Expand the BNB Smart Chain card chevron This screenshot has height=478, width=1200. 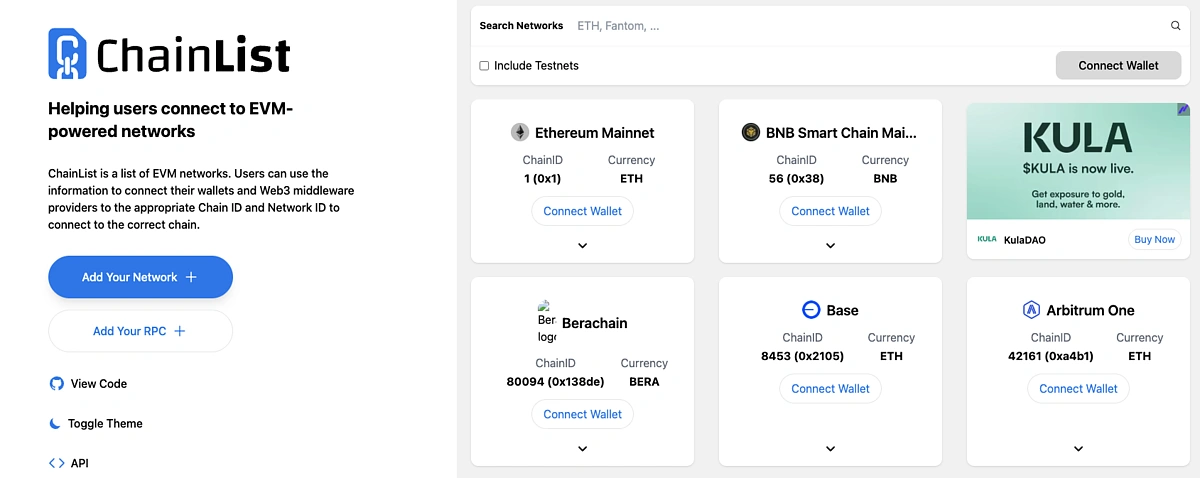[830, 246]
